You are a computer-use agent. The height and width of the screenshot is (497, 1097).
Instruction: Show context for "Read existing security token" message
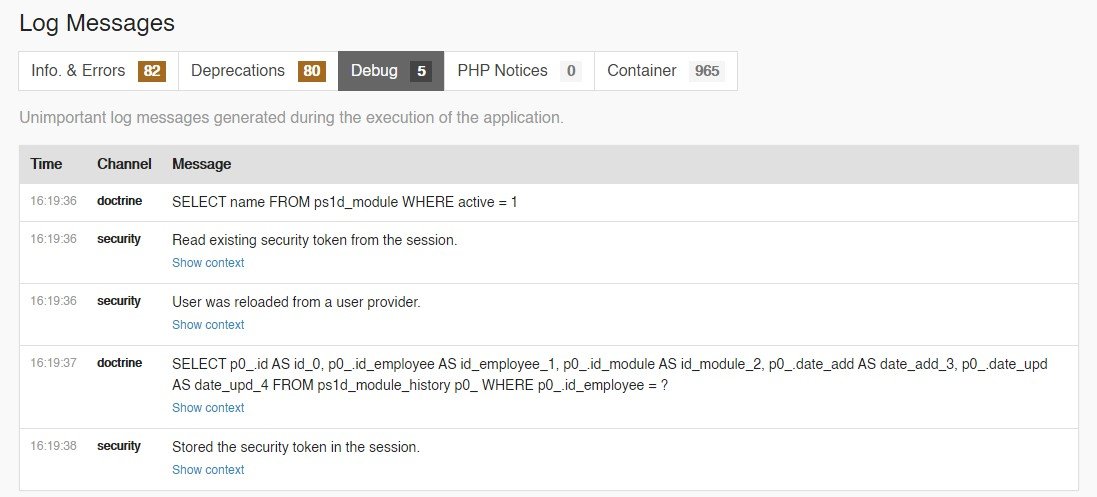coord(208,263)
